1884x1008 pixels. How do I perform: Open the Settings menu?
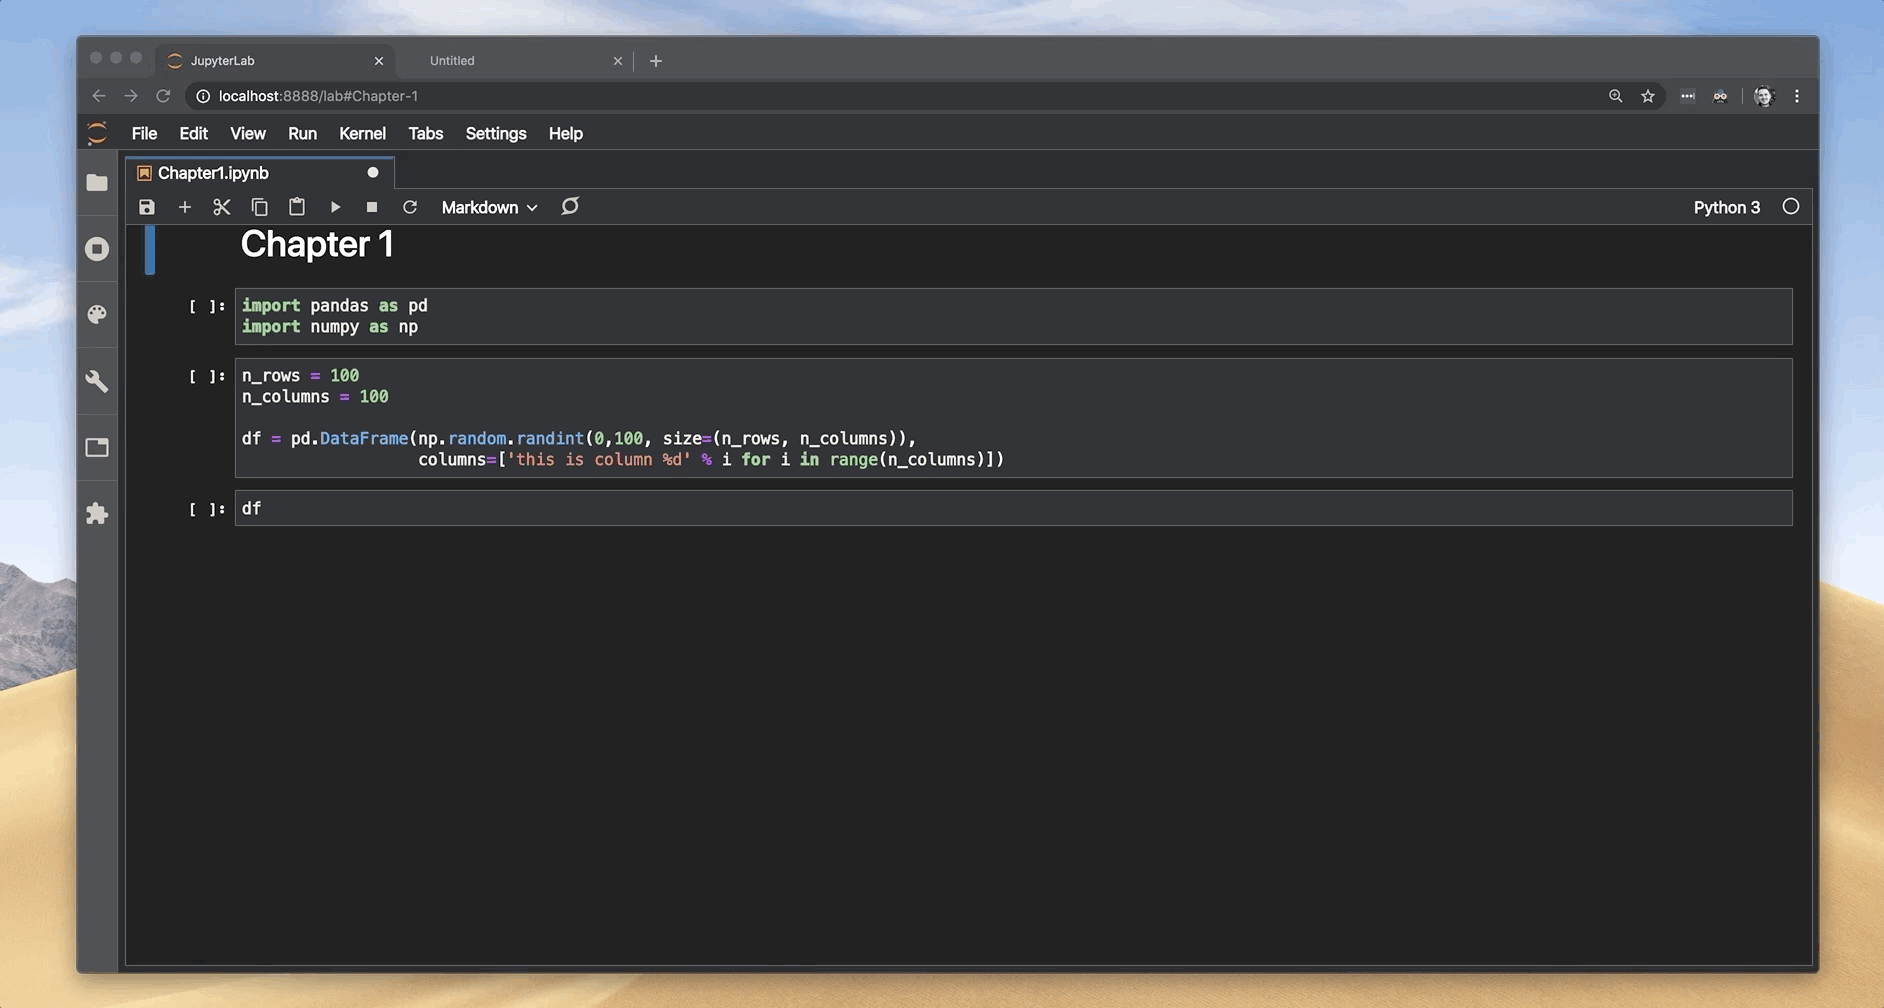(x=495, y=133)
